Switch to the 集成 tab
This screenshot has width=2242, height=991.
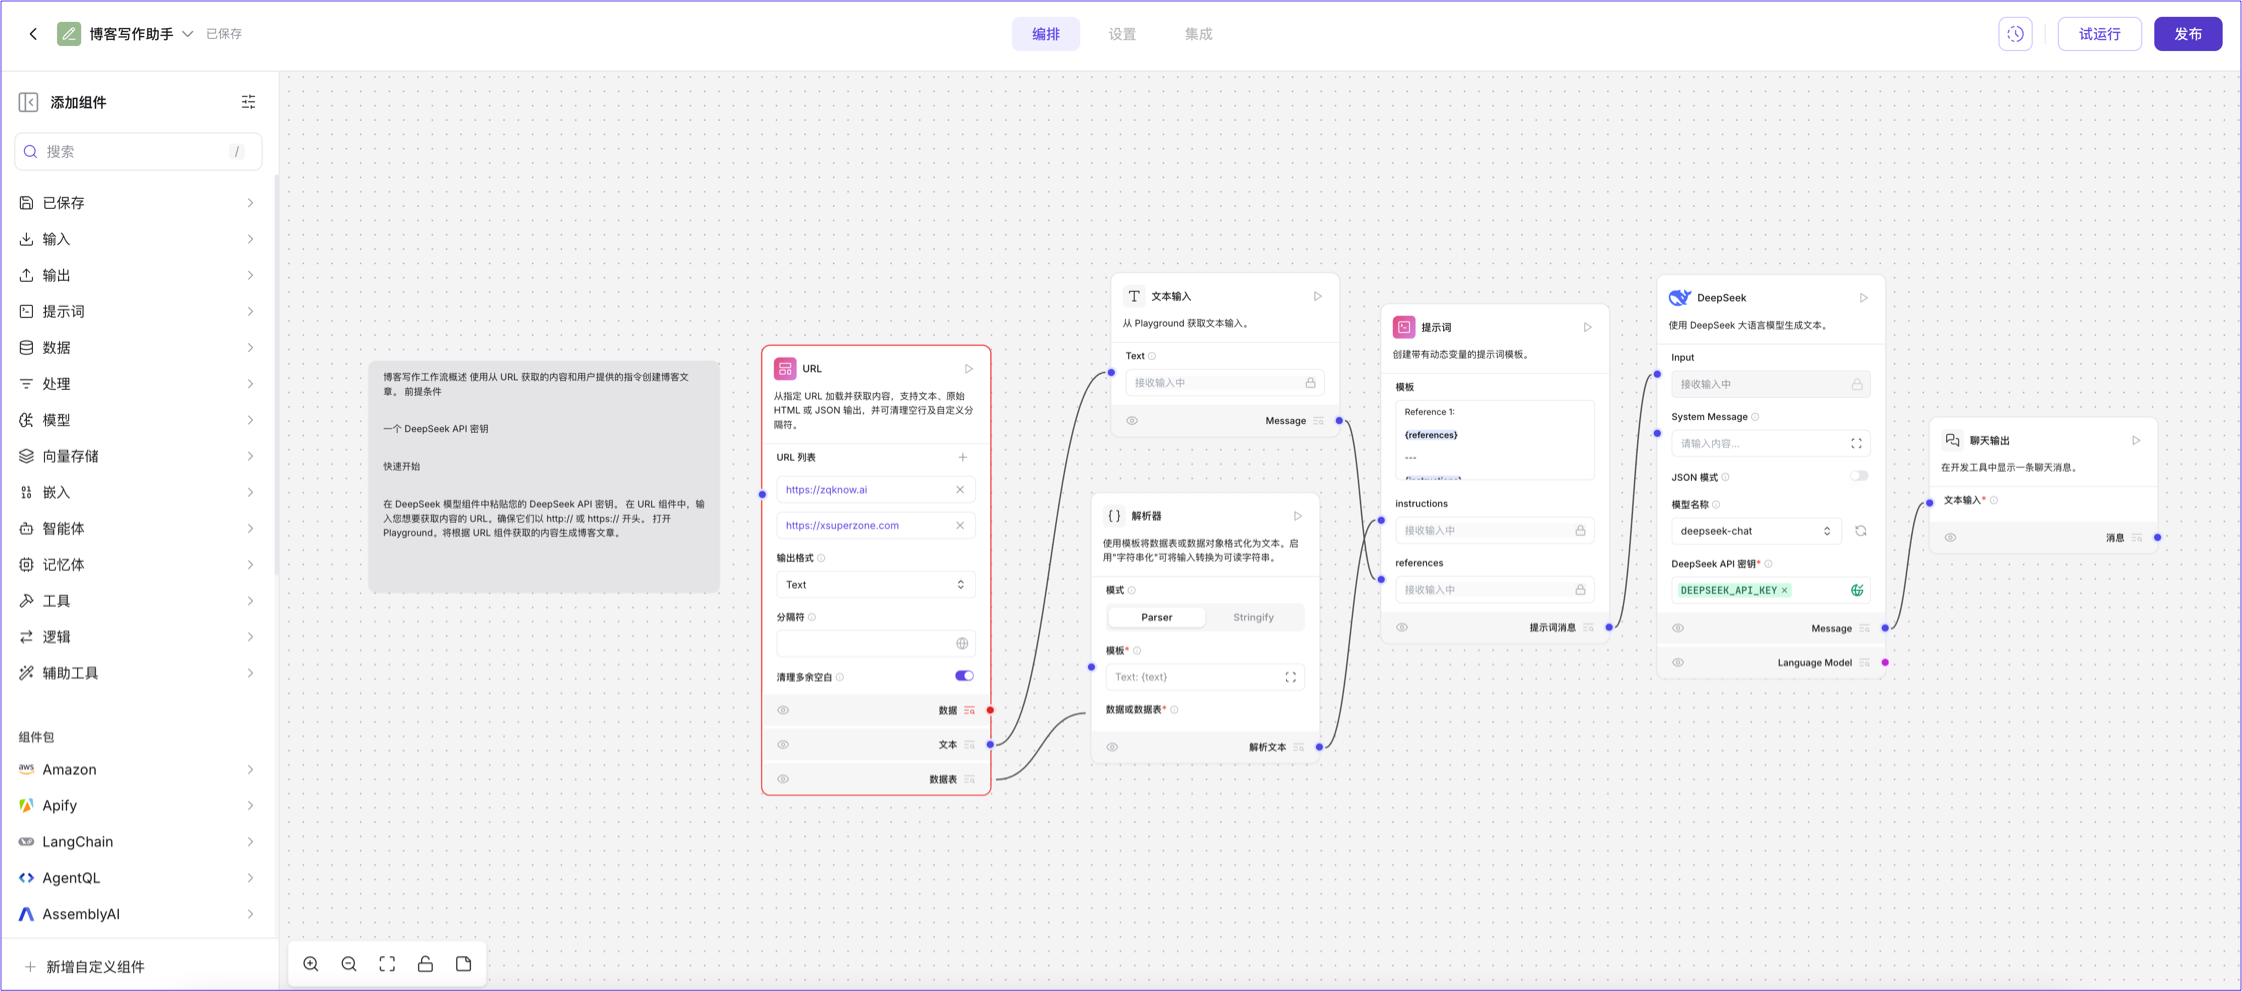1198,34
